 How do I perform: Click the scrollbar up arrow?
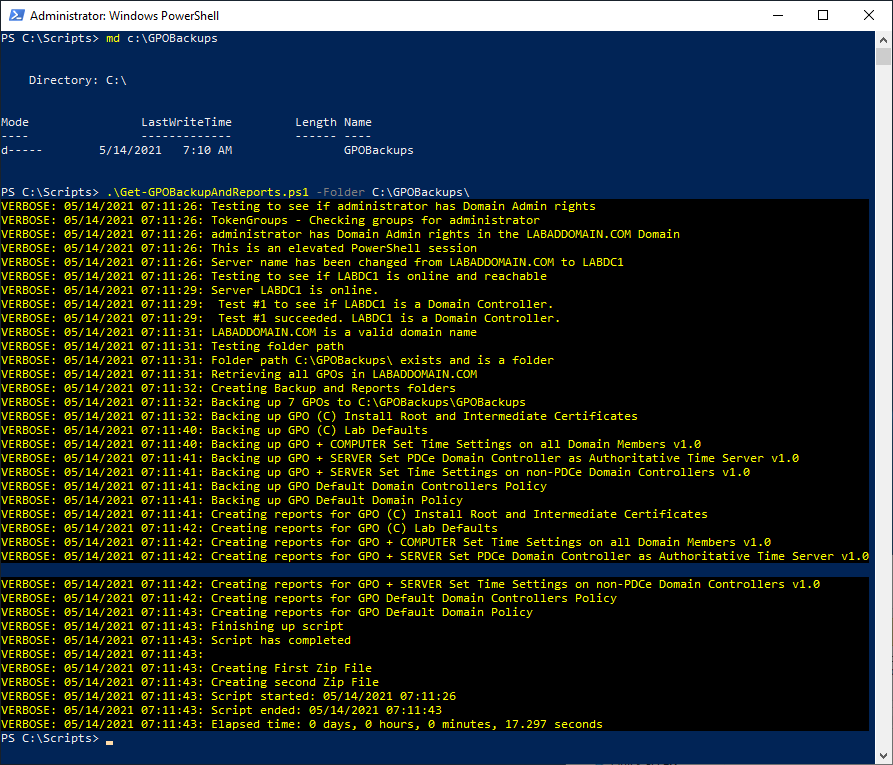(x=883, y=39)
